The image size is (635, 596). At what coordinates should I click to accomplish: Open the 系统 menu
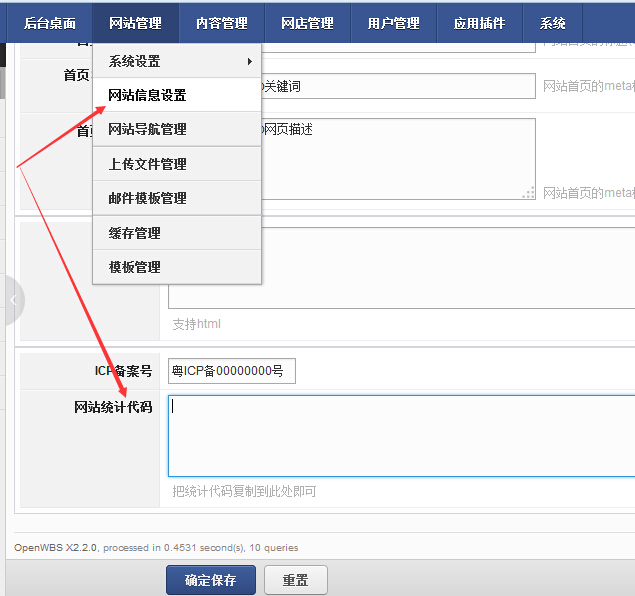click(552, 23)
